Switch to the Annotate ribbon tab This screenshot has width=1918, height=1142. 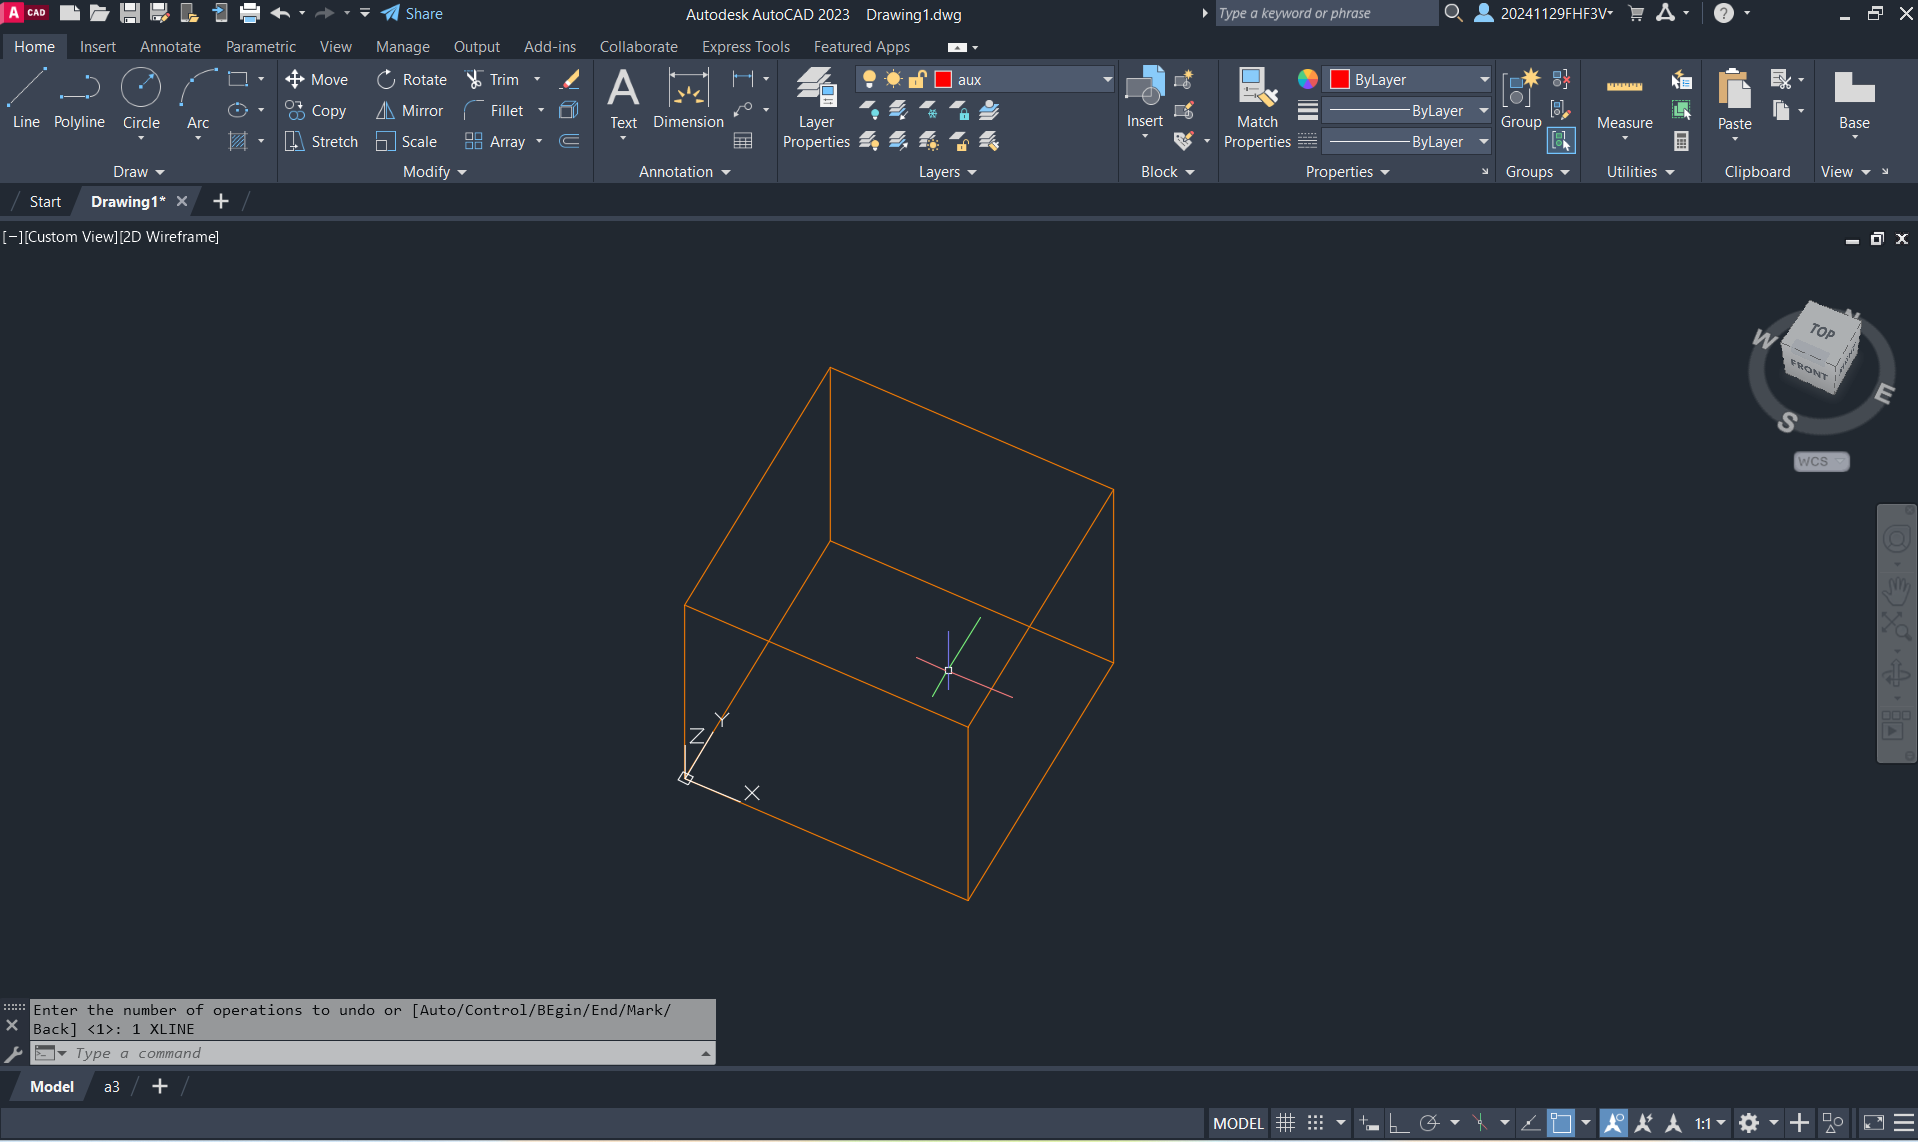click(170, 47)
